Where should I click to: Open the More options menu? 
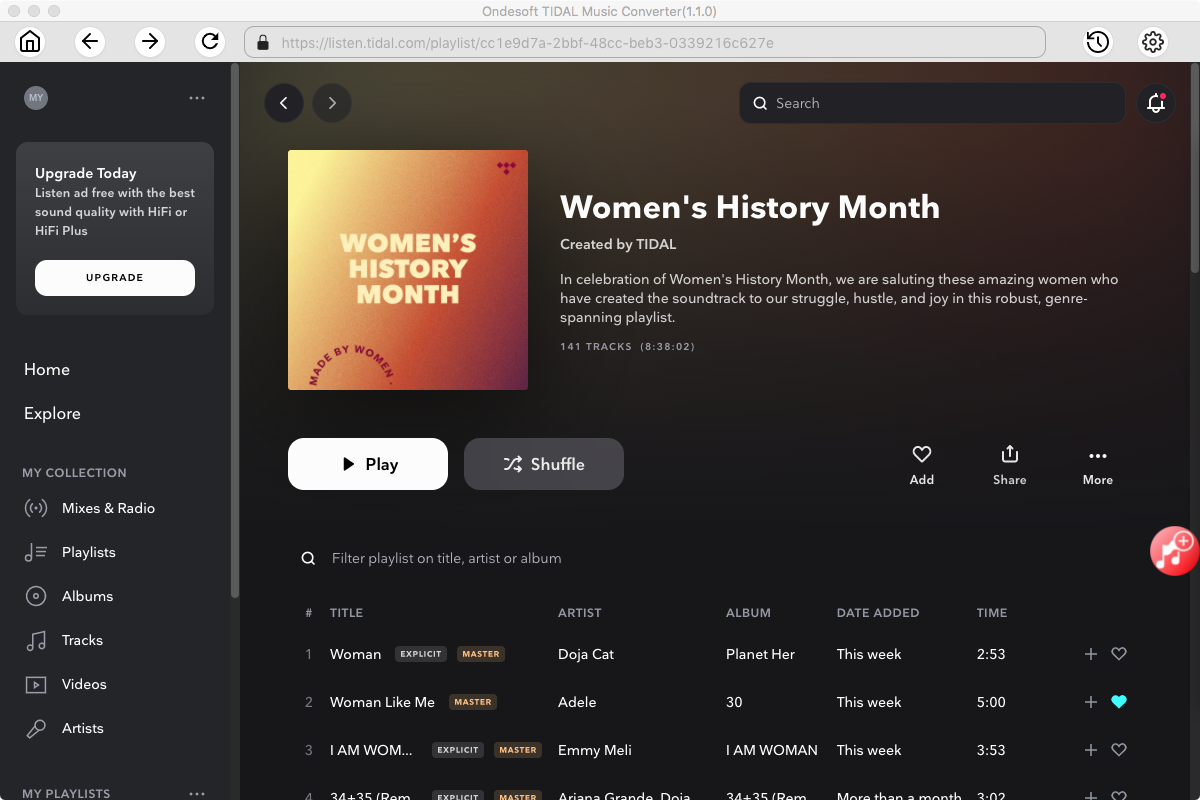(x=1098, y=465)
